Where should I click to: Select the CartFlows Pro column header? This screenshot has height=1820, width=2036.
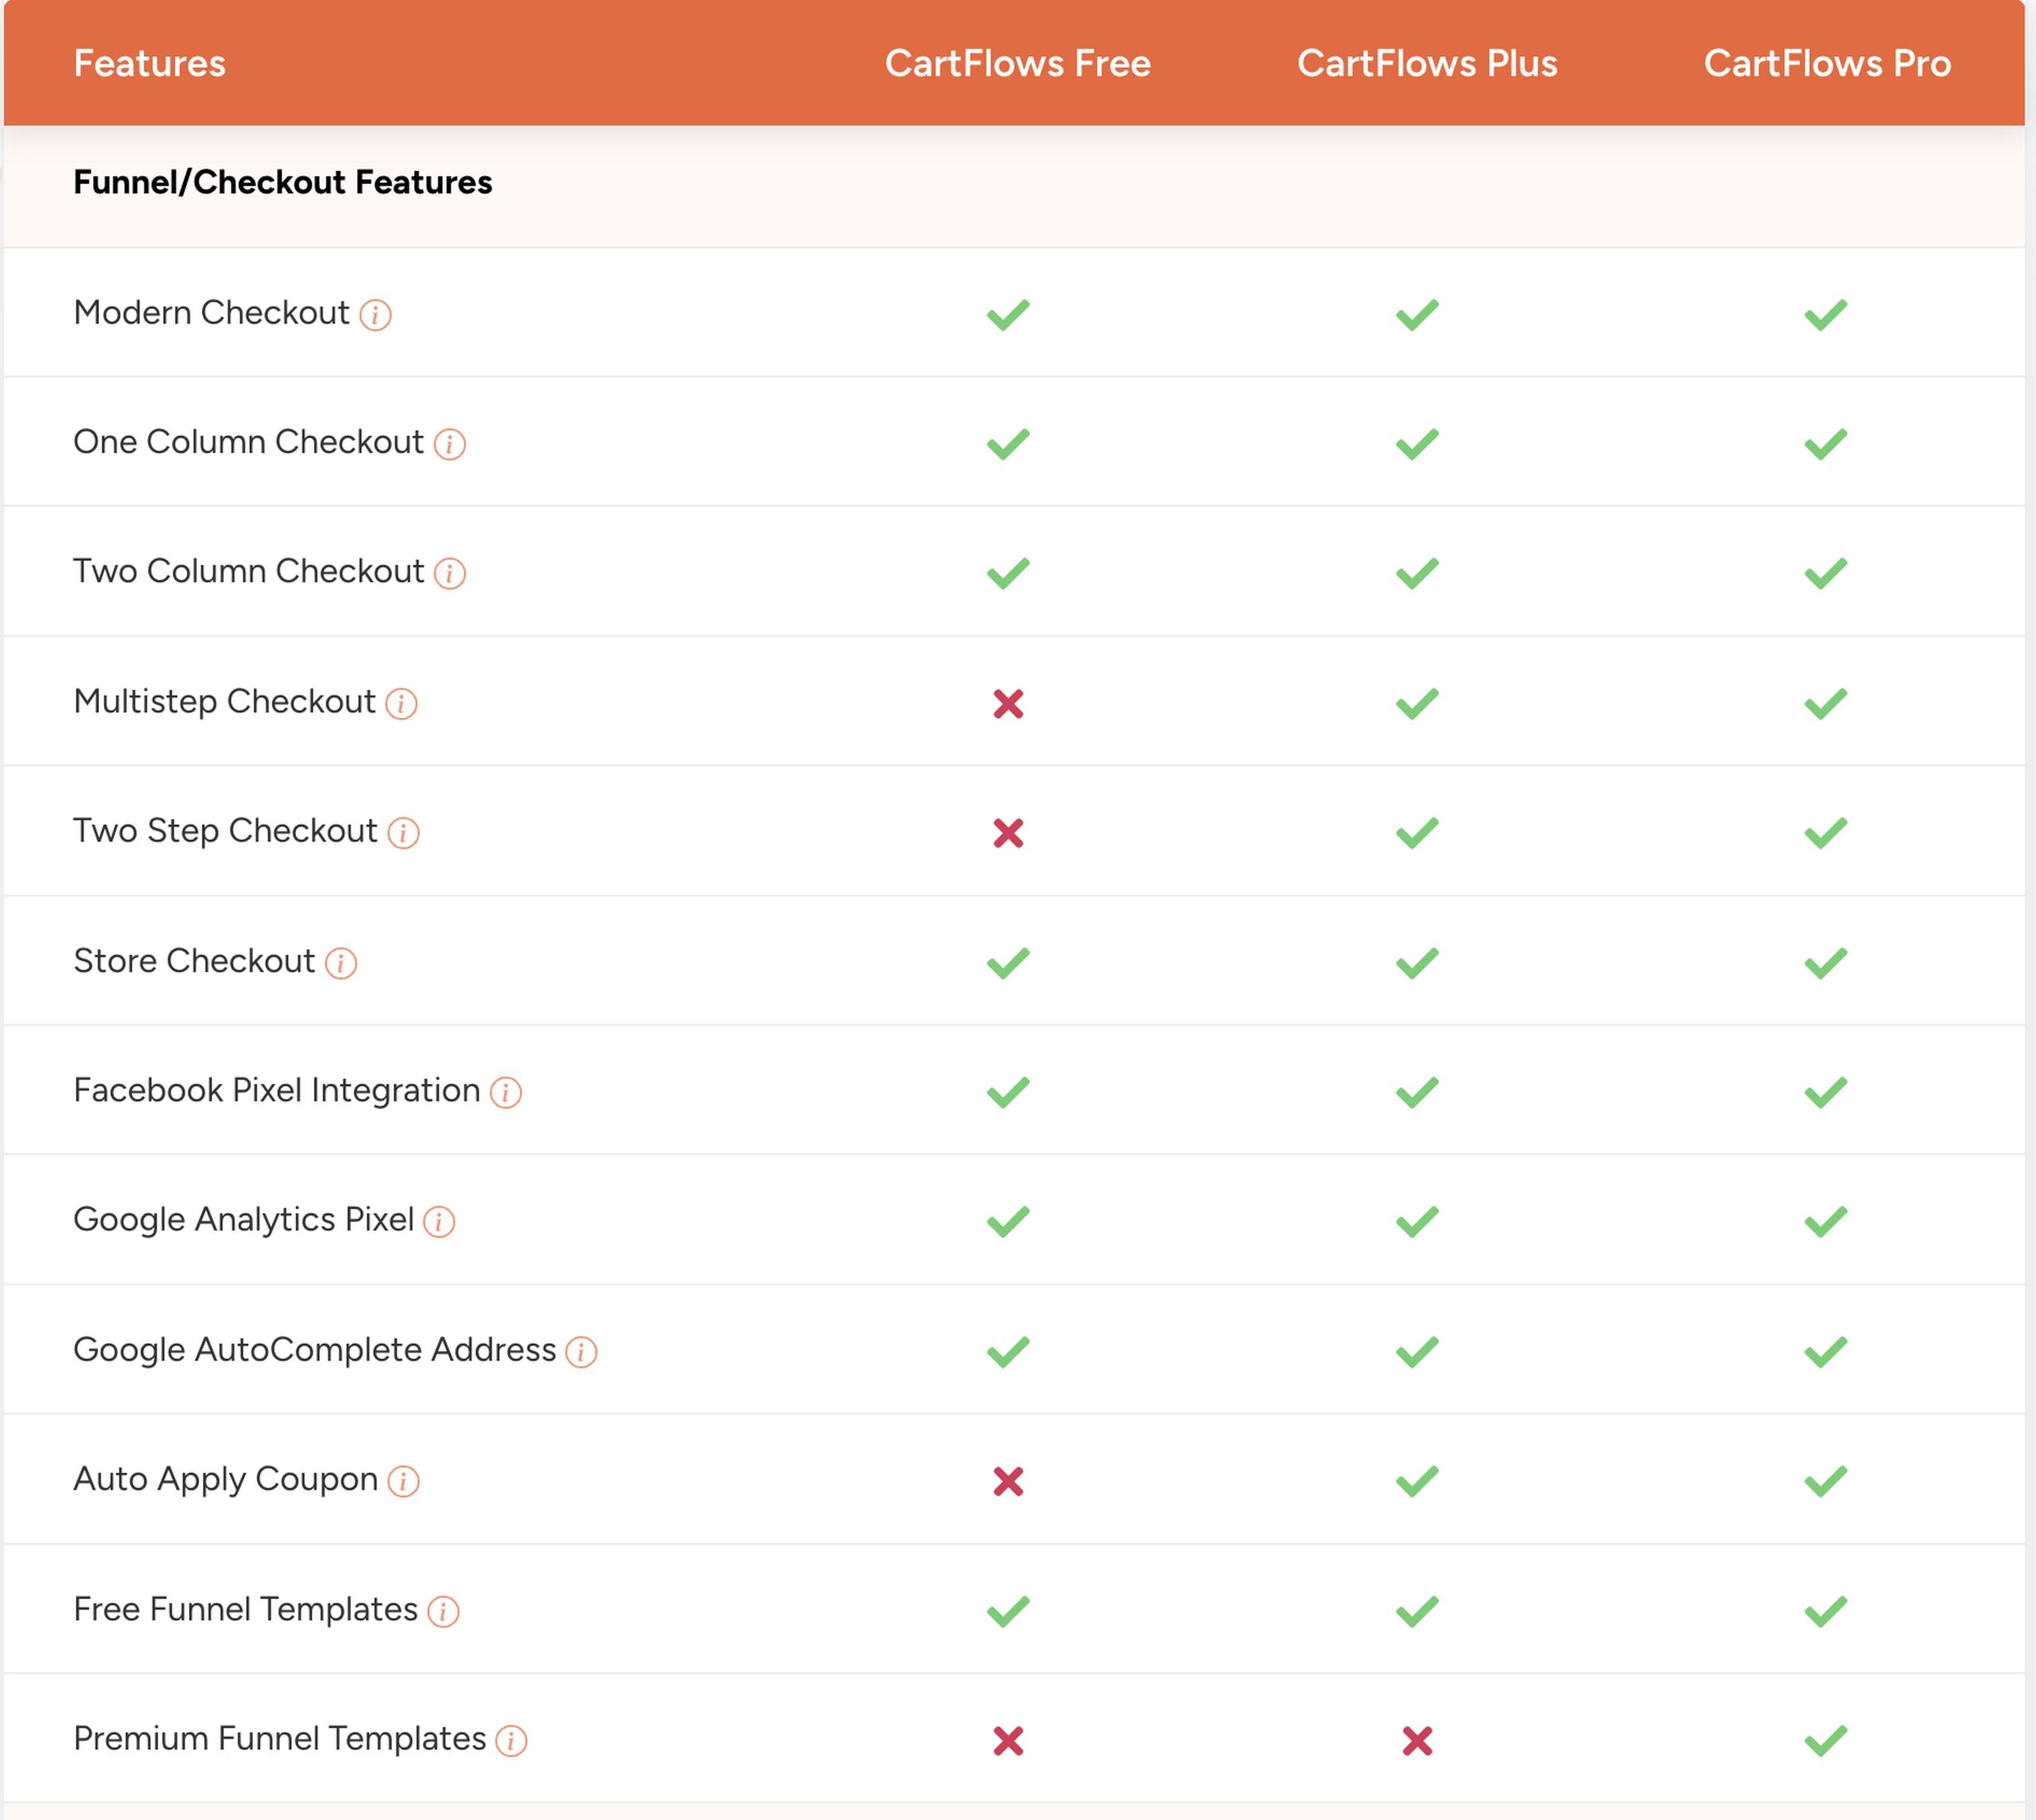1828,63
